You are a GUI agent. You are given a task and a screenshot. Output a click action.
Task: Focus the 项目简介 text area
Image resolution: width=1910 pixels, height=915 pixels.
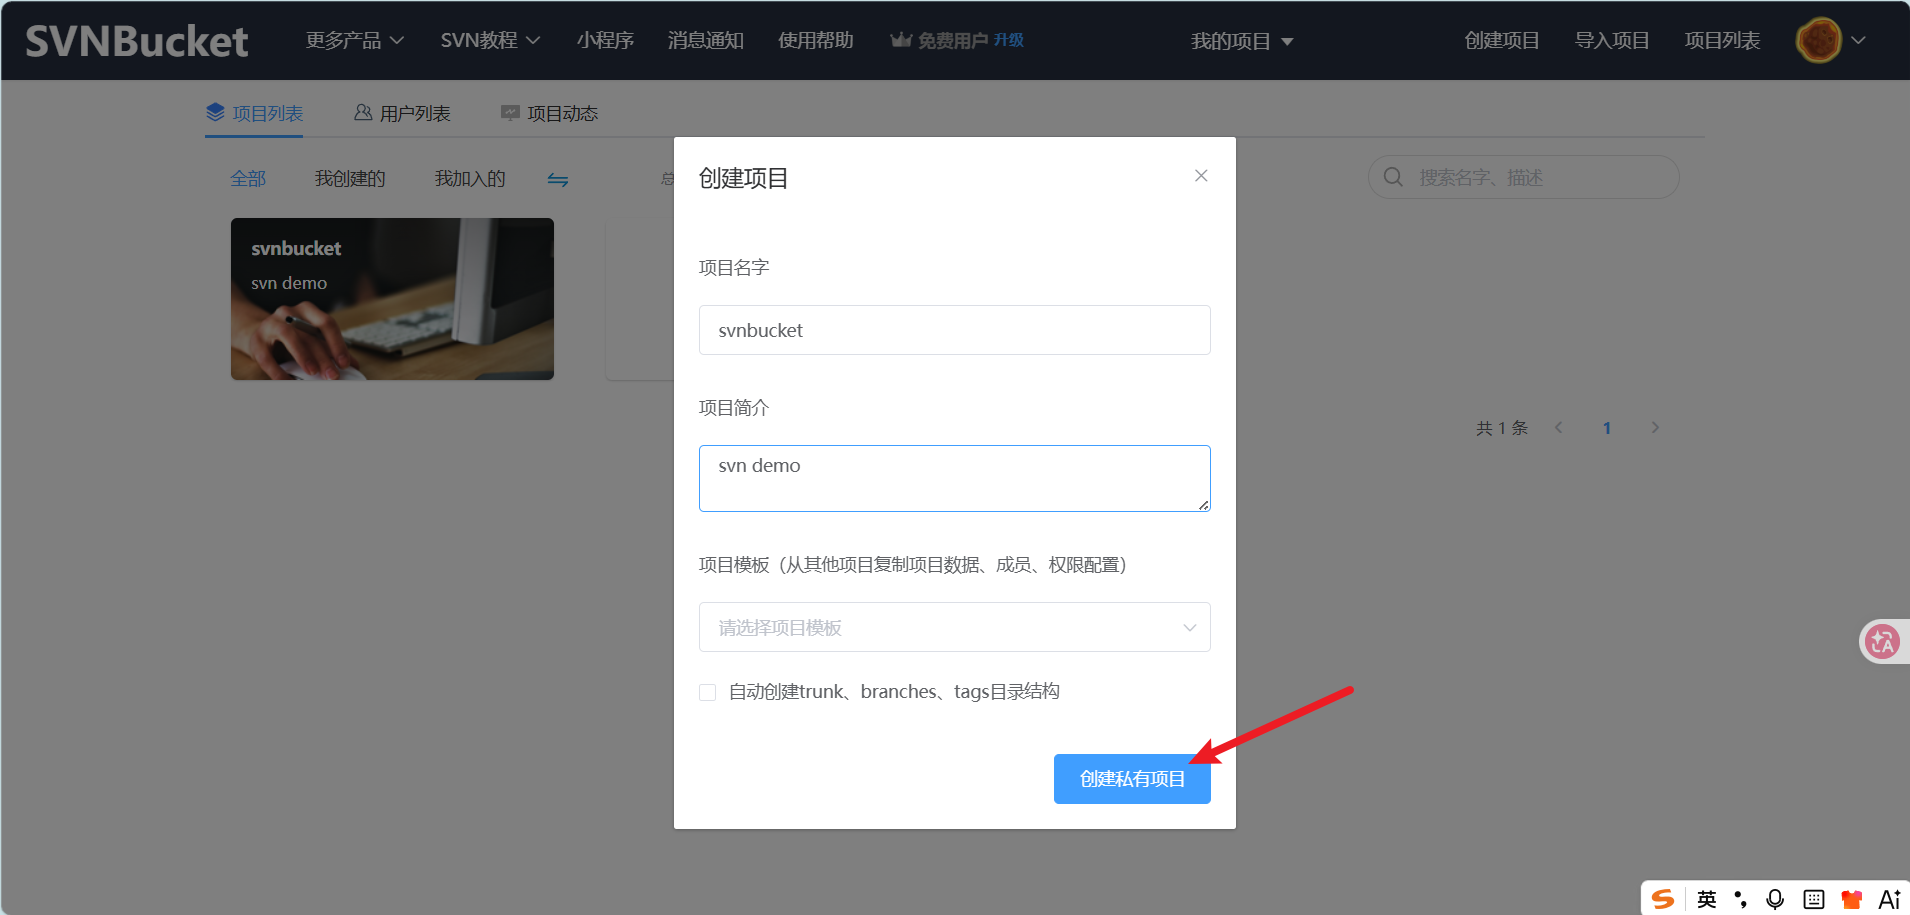click(x=955, y=478)
